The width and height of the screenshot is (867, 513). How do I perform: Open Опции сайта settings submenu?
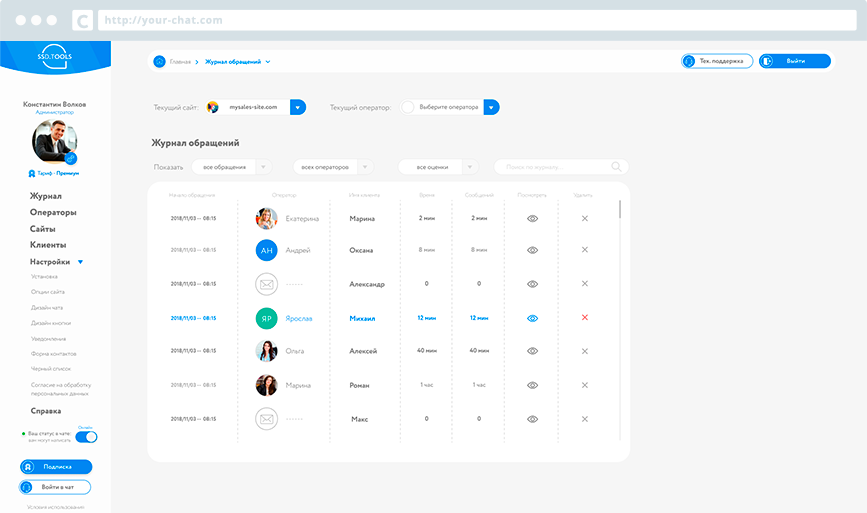48,292
